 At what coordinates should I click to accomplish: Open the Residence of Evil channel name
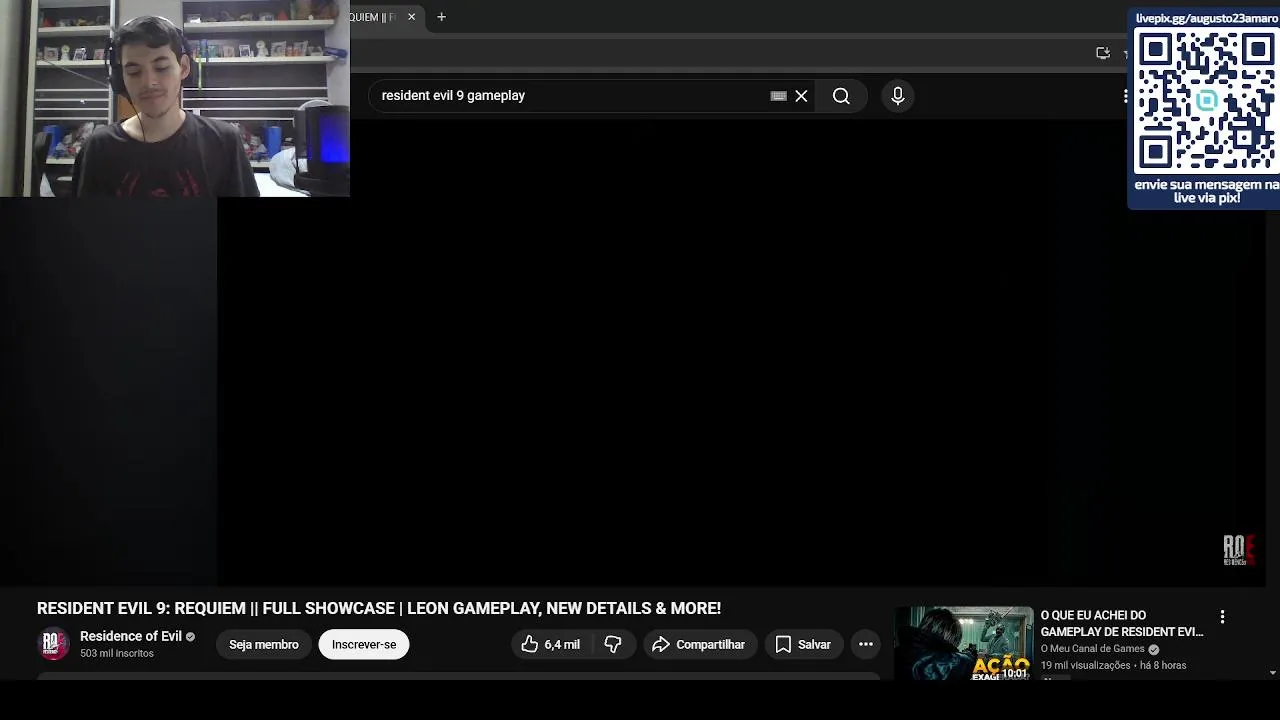[131, 636]
